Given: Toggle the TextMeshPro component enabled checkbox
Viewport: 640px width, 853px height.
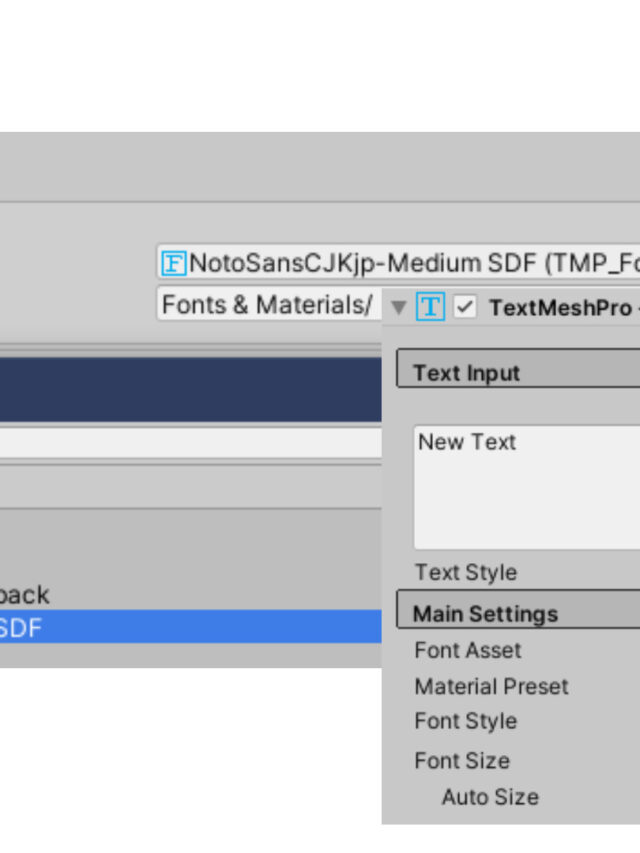Looking at the screenshot, I should [x=465, y=307].
